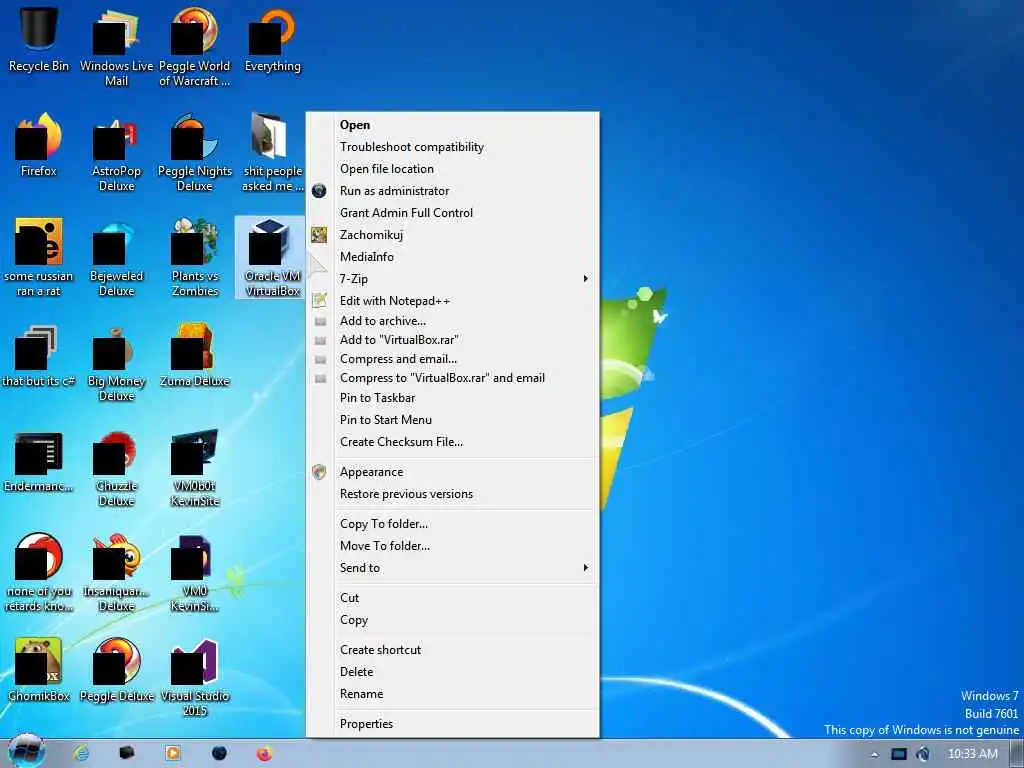Choose Add to "VirtualBox.rar"
Screen dimensions: 1024x768
point(453,340)
